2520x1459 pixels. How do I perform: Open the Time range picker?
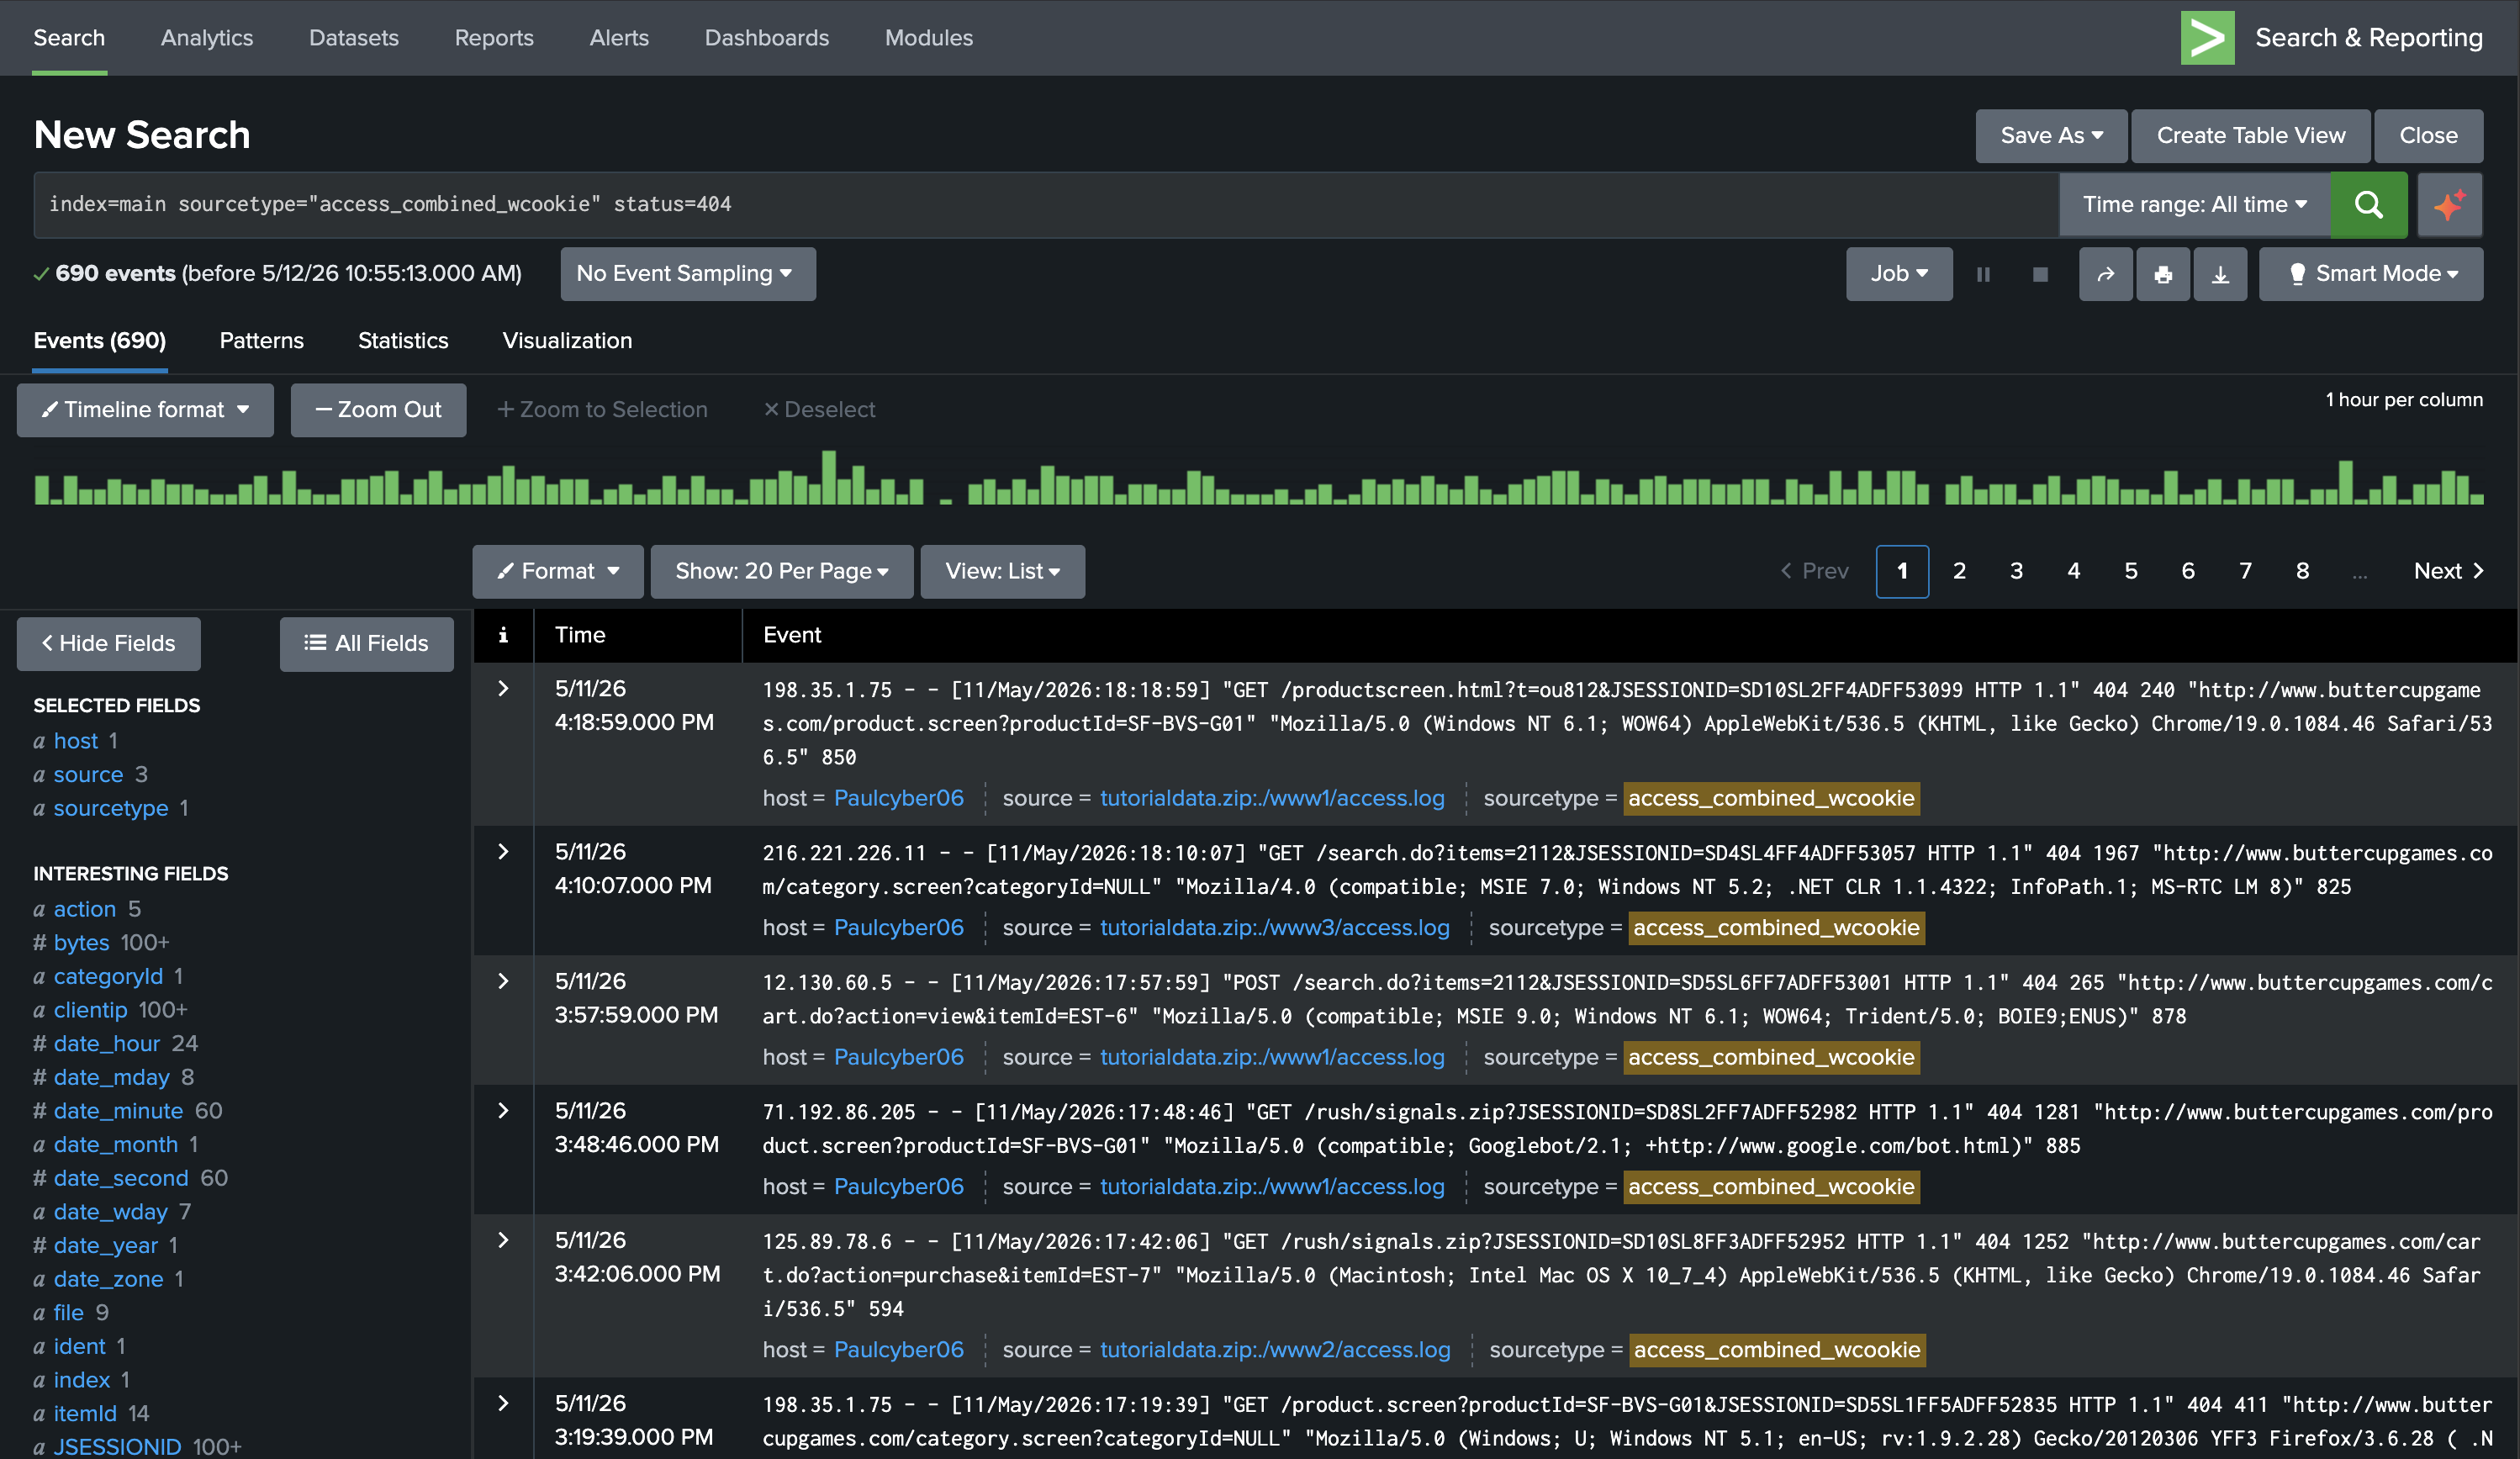2194,204
